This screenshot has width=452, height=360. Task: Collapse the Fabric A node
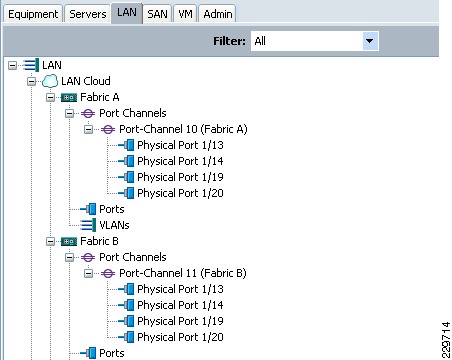[50, 97]
